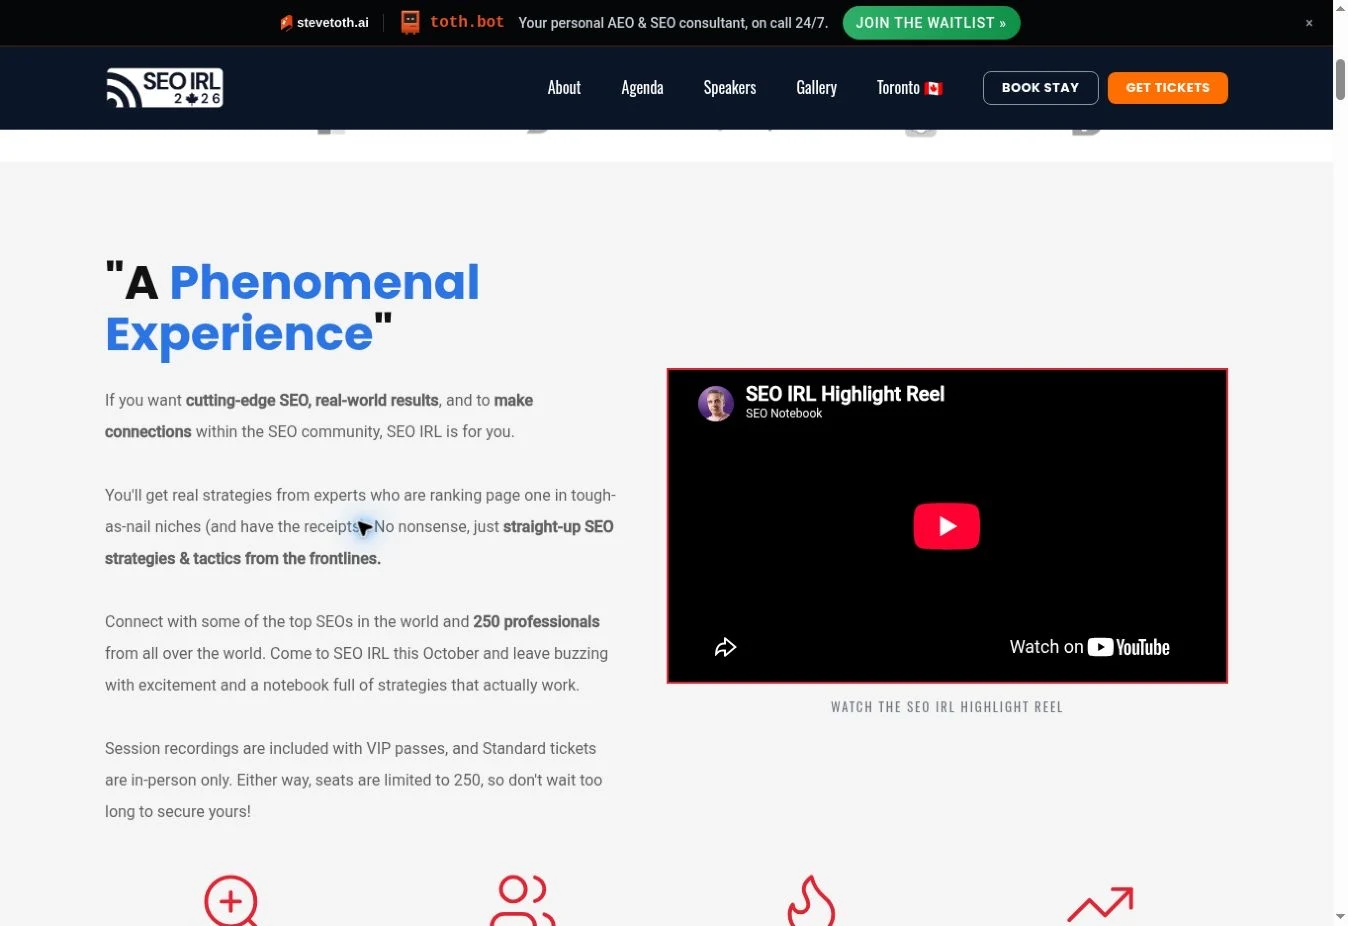This screenshot has width=1348, height=926.
Task: Click the orange Get Tickets button
Action: pyautogui.click(x=1168, y=88)
